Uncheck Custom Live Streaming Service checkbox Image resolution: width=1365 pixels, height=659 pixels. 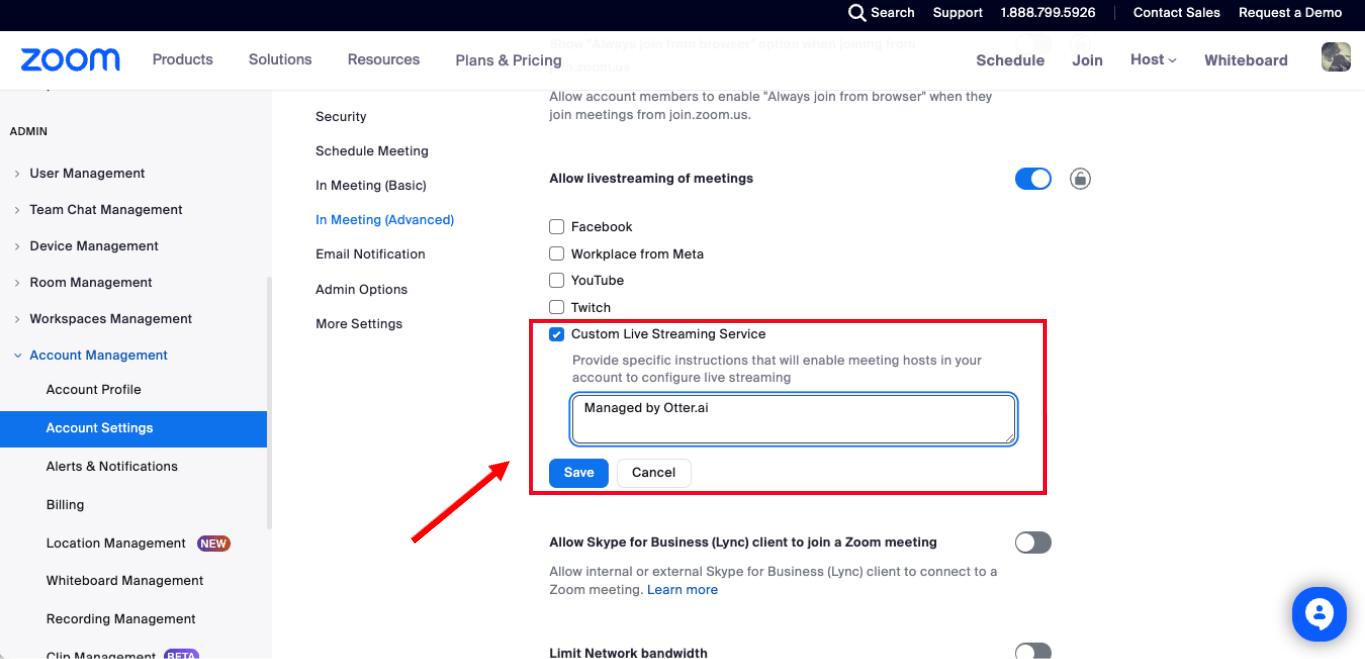click(557, 334)
